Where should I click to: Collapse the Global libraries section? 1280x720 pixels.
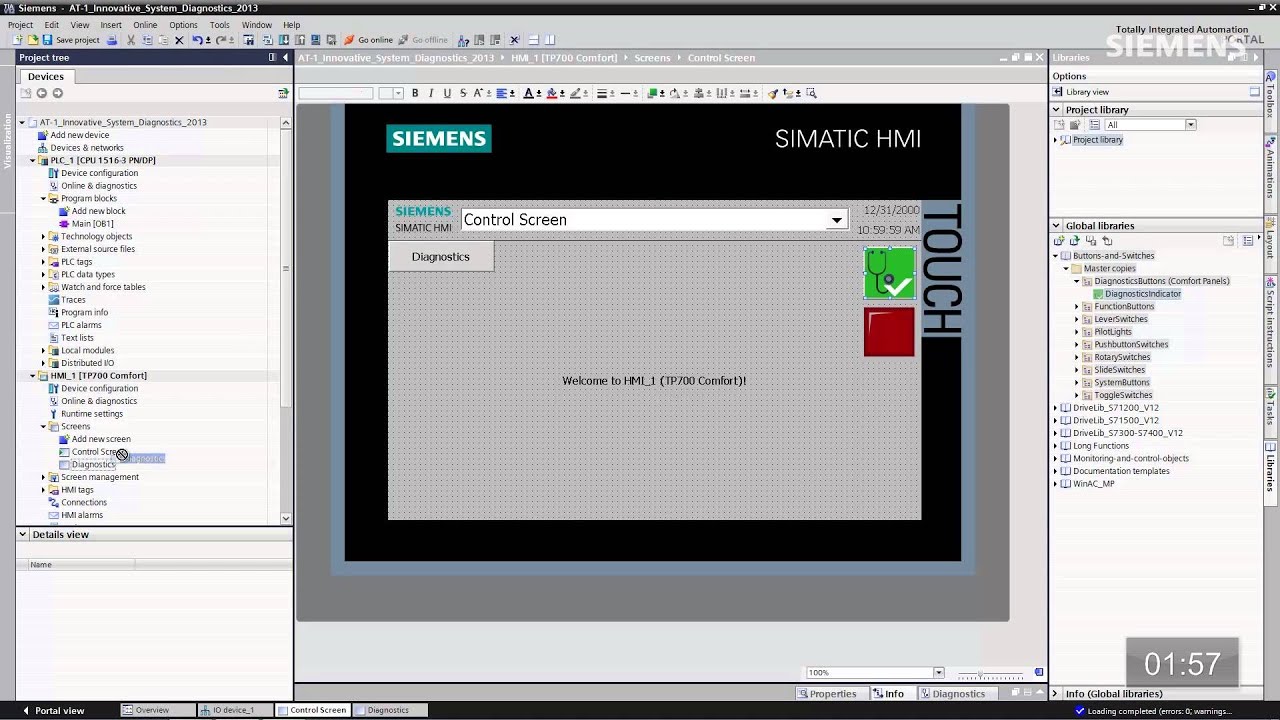point(1056,226)
